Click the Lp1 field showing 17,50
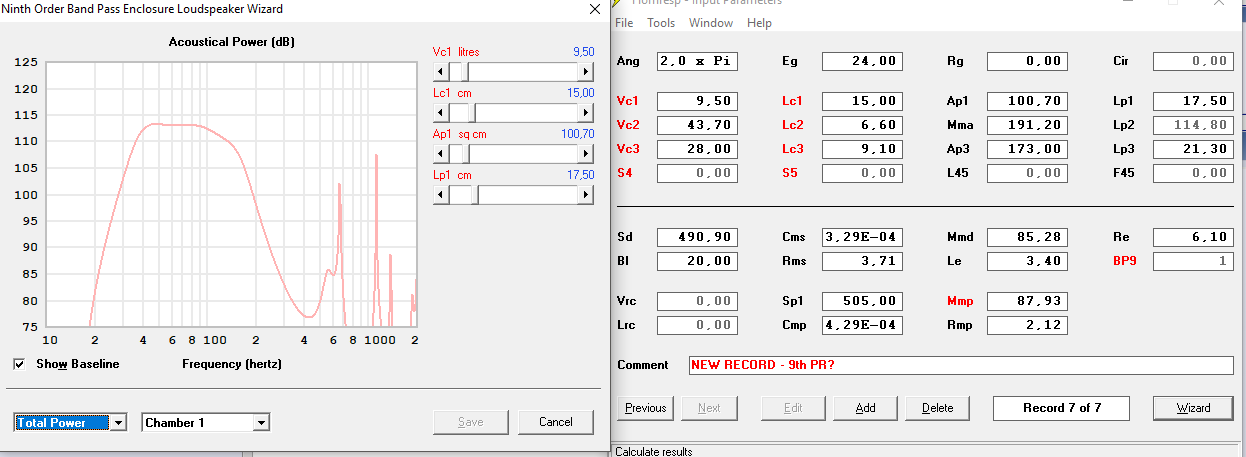 [1193, 101]
